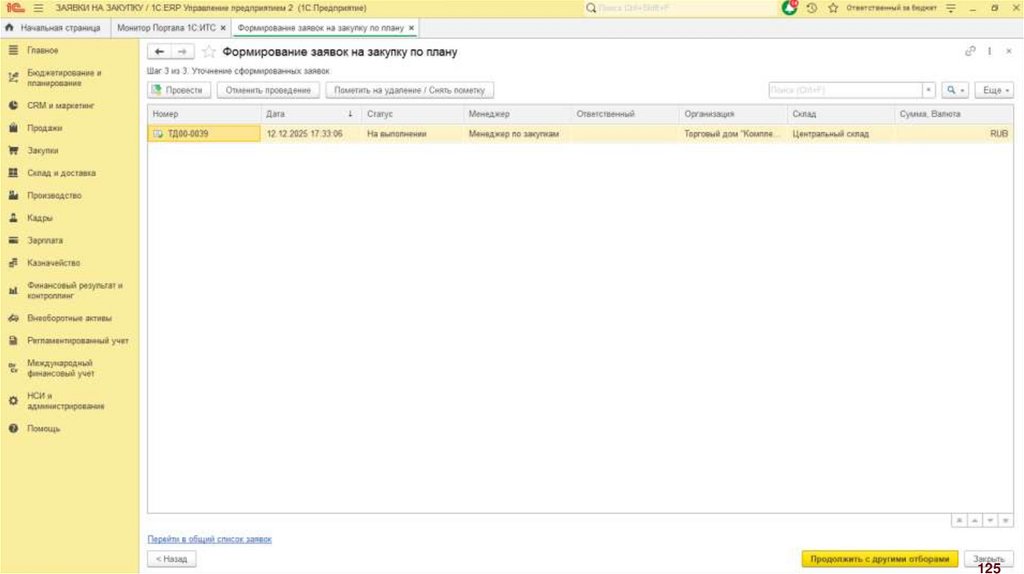Open the notifications bell icon
Image resolution: width=1024 pixels, height=574 pixels.
[x=790, y=8]
